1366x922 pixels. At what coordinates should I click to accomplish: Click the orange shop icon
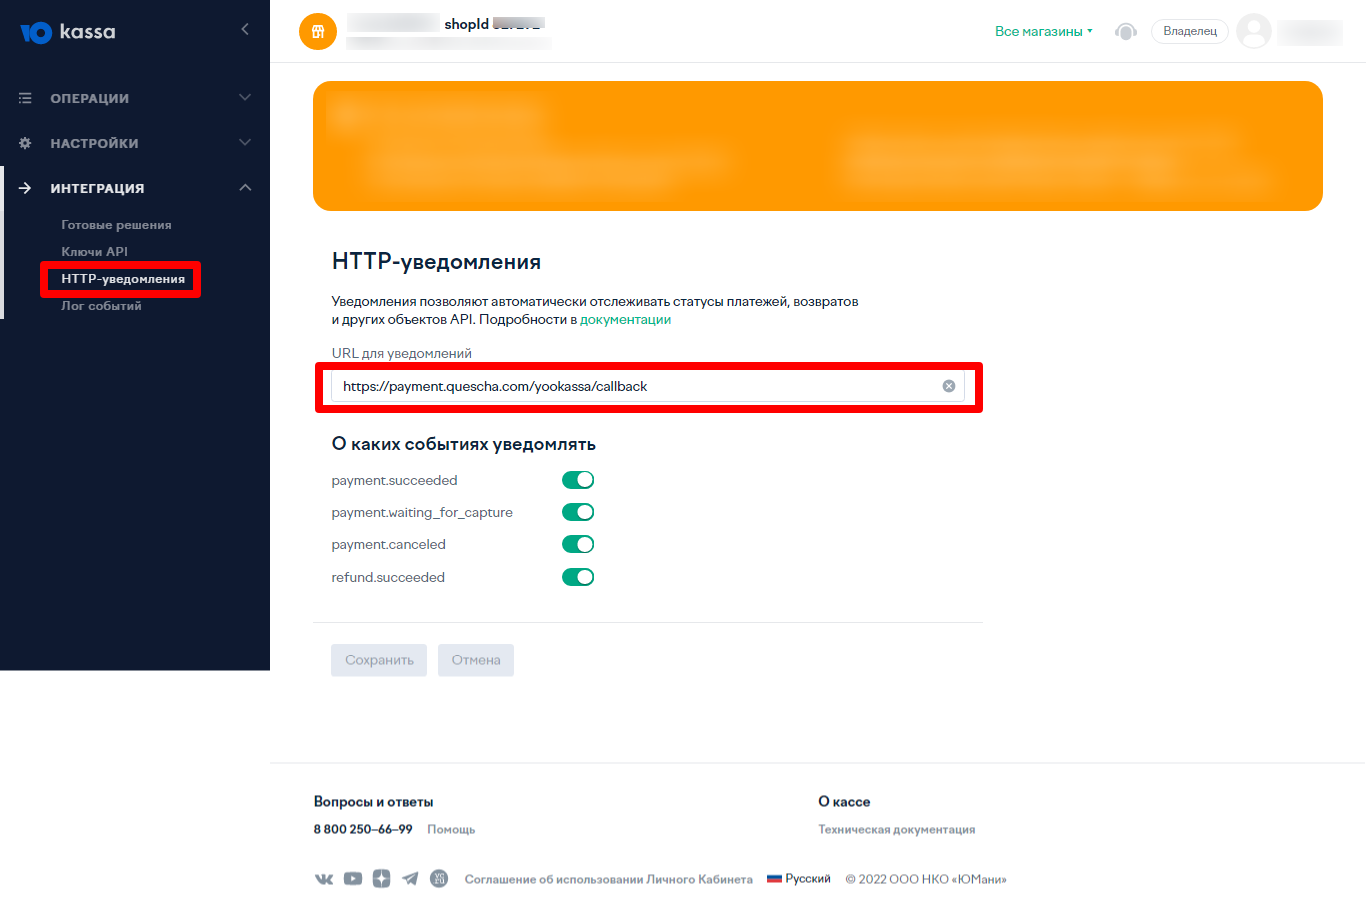pyautogui.click(x=318, y=31)
